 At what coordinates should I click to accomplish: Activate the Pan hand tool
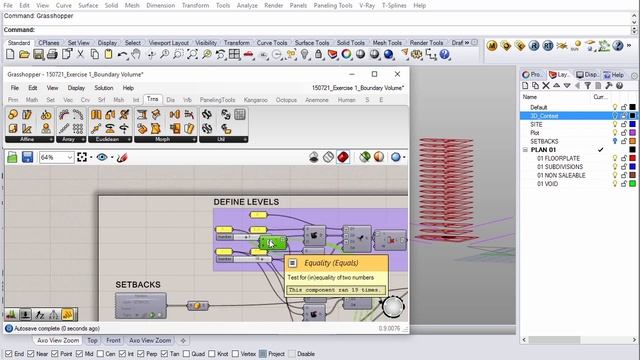coord(136,54)
